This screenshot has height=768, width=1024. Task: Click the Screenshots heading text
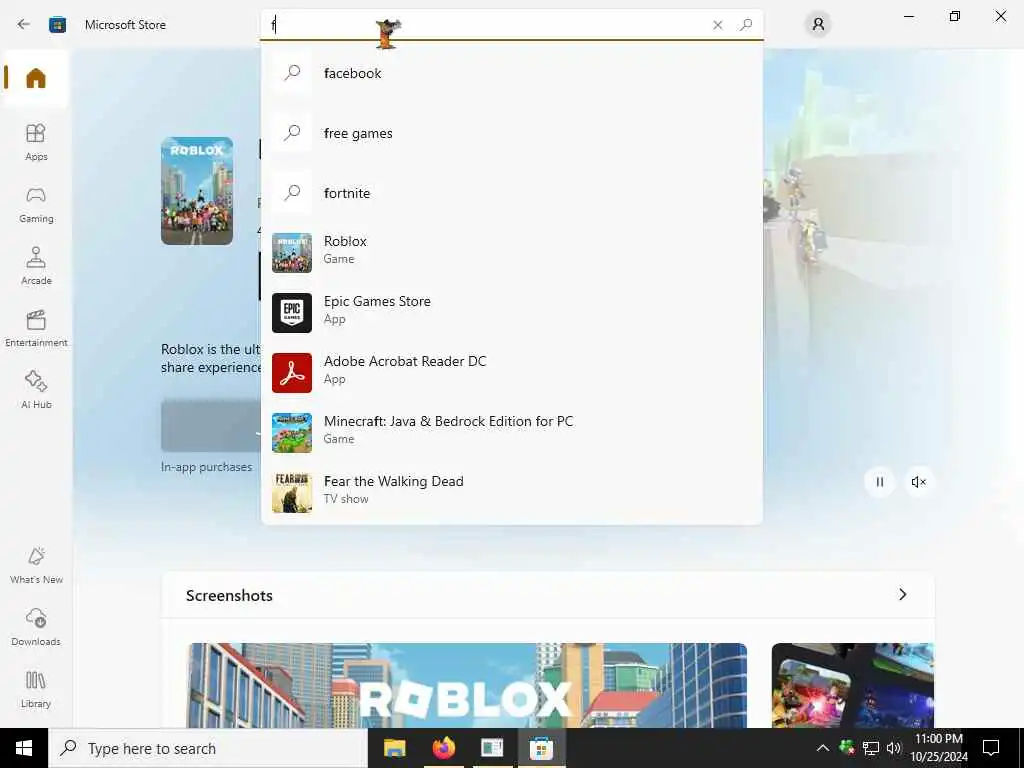tap(229, 596)
